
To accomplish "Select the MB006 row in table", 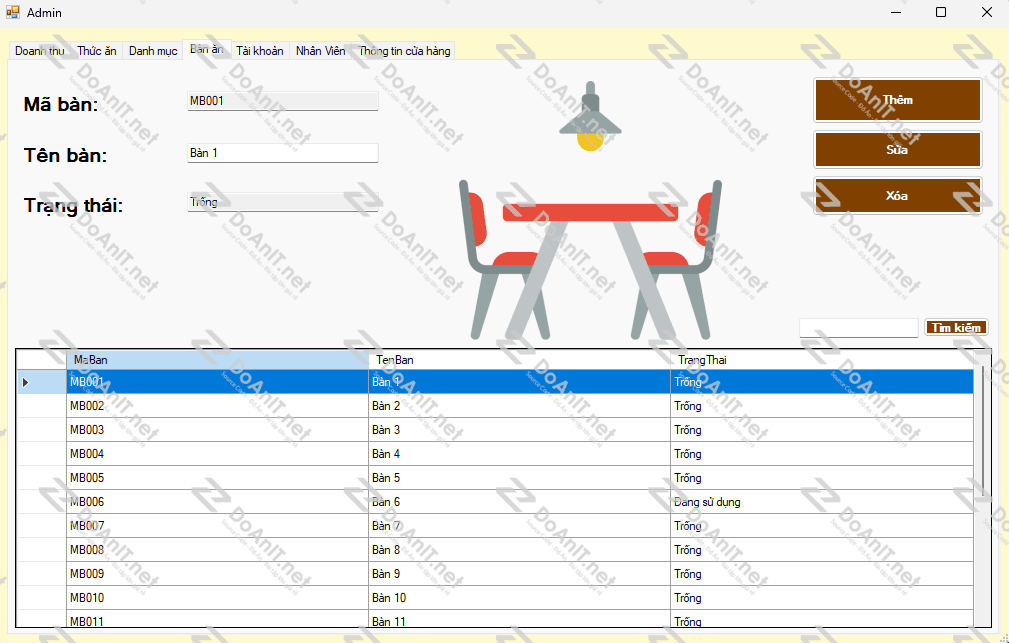I will [x=217, y=502].
